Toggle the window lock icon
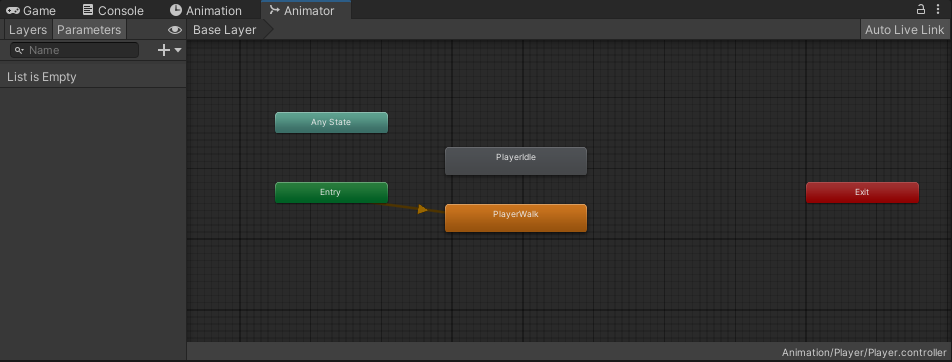952x362 pixels. click(921, 10)
